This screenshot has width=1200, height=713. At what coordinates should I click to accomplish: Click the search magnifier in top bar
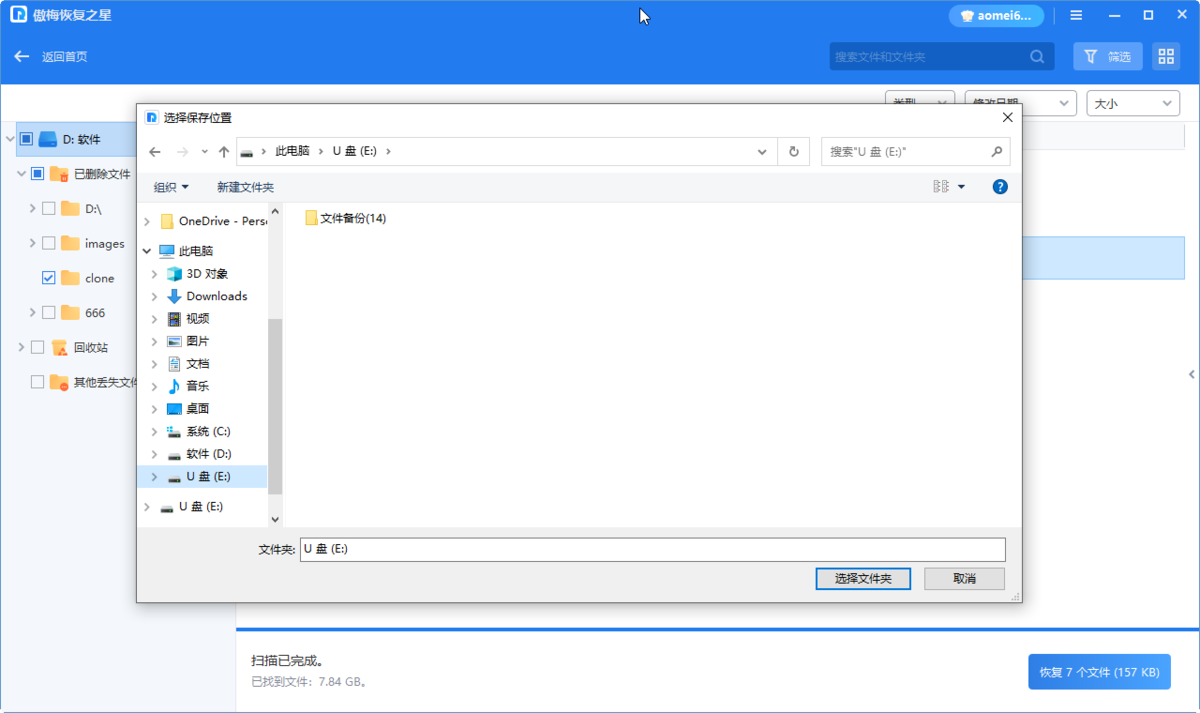(1037, 57)
